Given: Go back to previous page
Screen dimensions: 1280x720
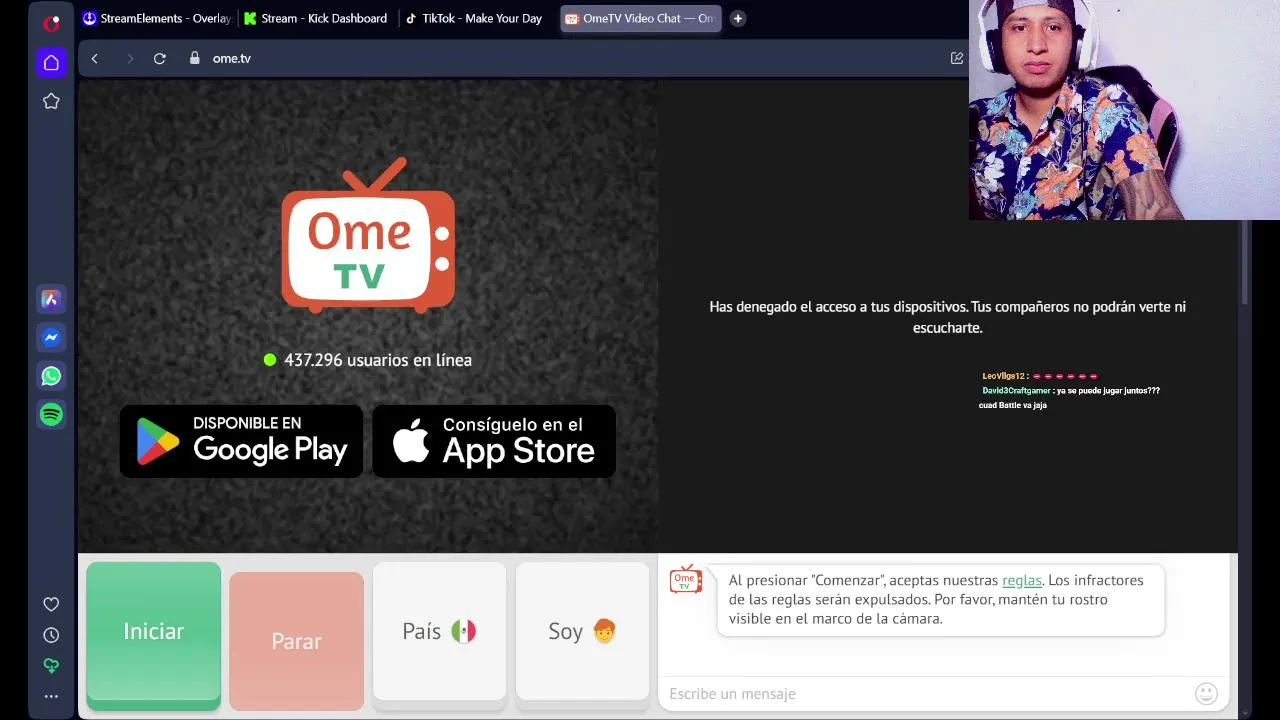Looking at the screenshot, I should 95,59.
